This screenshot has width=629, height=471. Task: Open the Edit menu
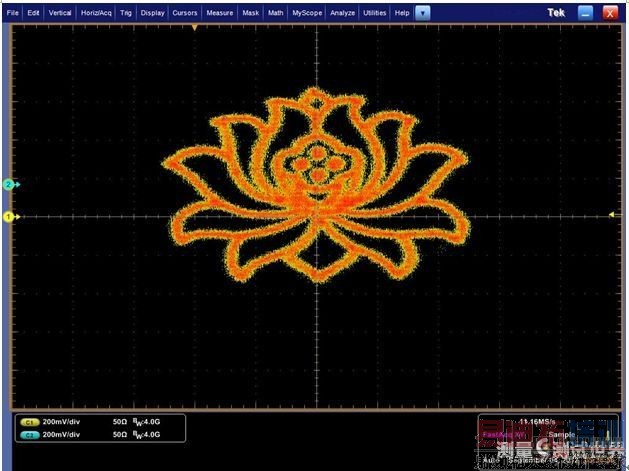[33, 13]
